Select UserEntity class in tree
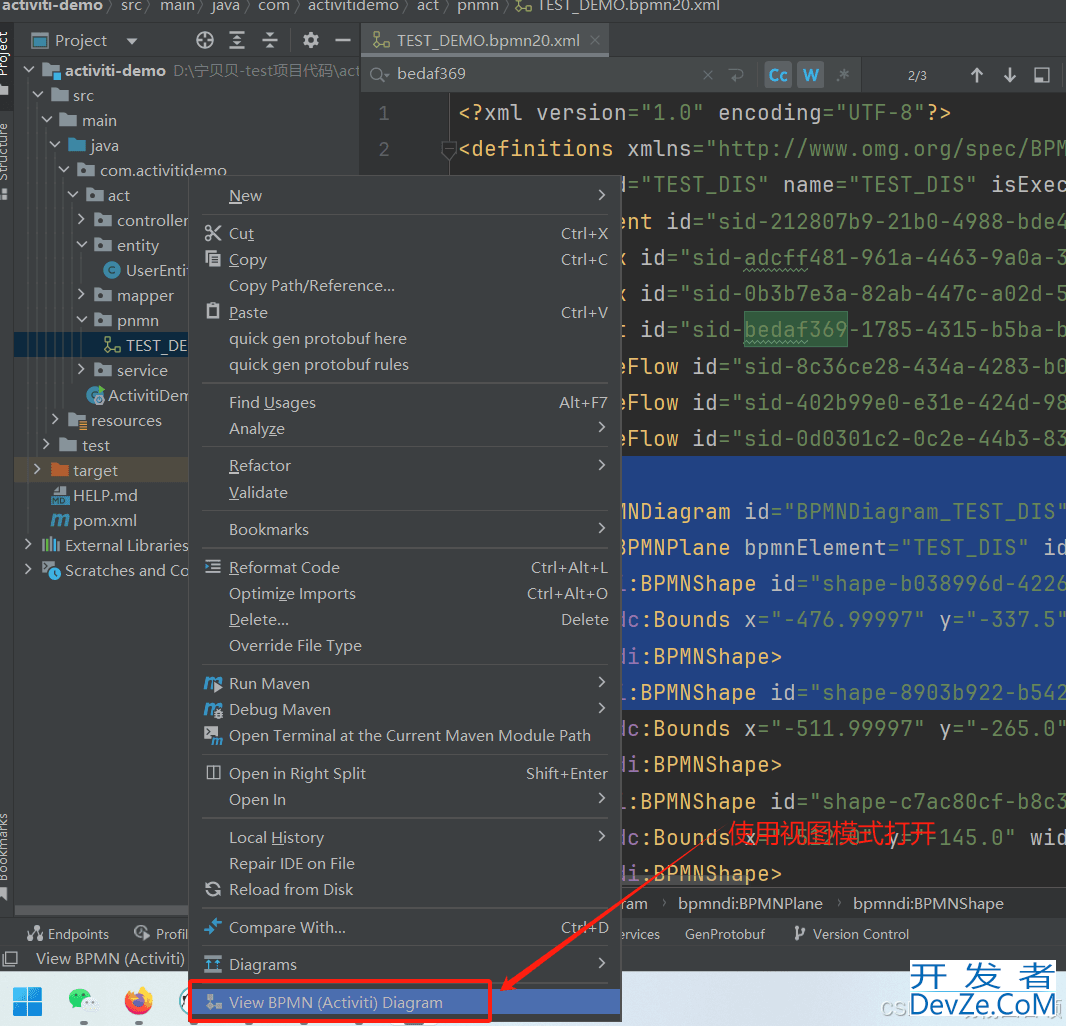The width and height of the screenshot is (1066, 1026). pos(146,271)
